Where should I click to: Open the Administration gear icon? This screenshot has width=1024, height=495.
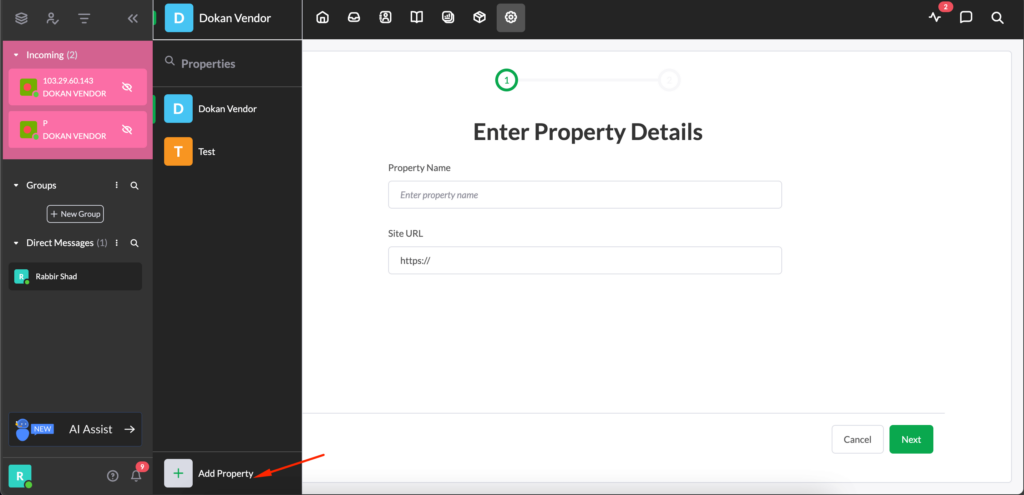(x=511, y=18)
